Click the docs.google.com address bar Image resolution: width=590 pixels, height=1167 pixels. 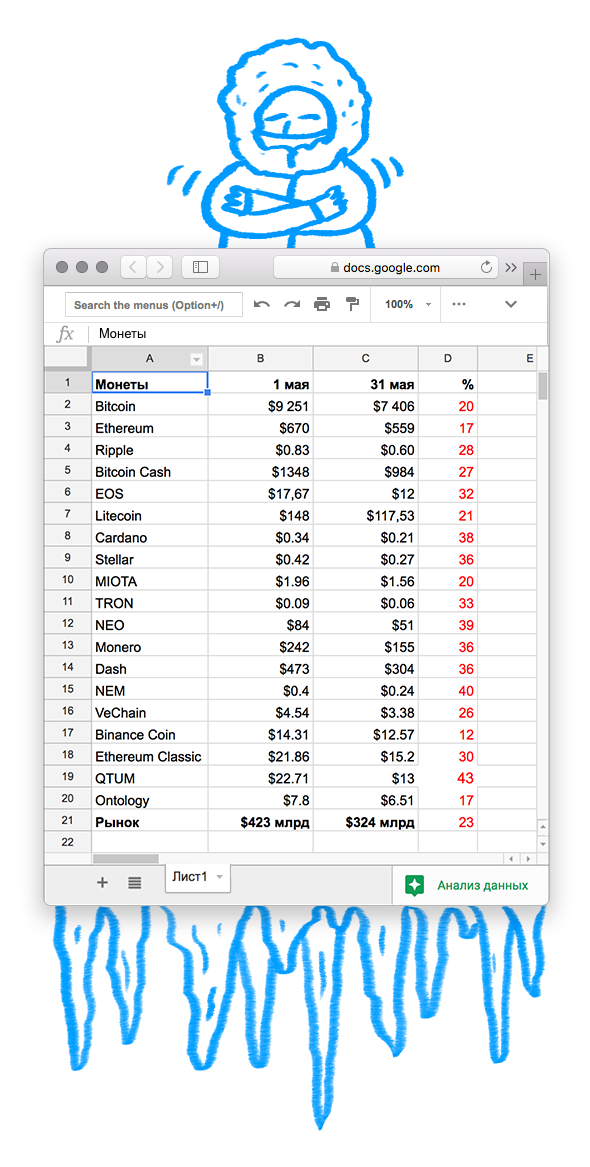click(385, 267)
